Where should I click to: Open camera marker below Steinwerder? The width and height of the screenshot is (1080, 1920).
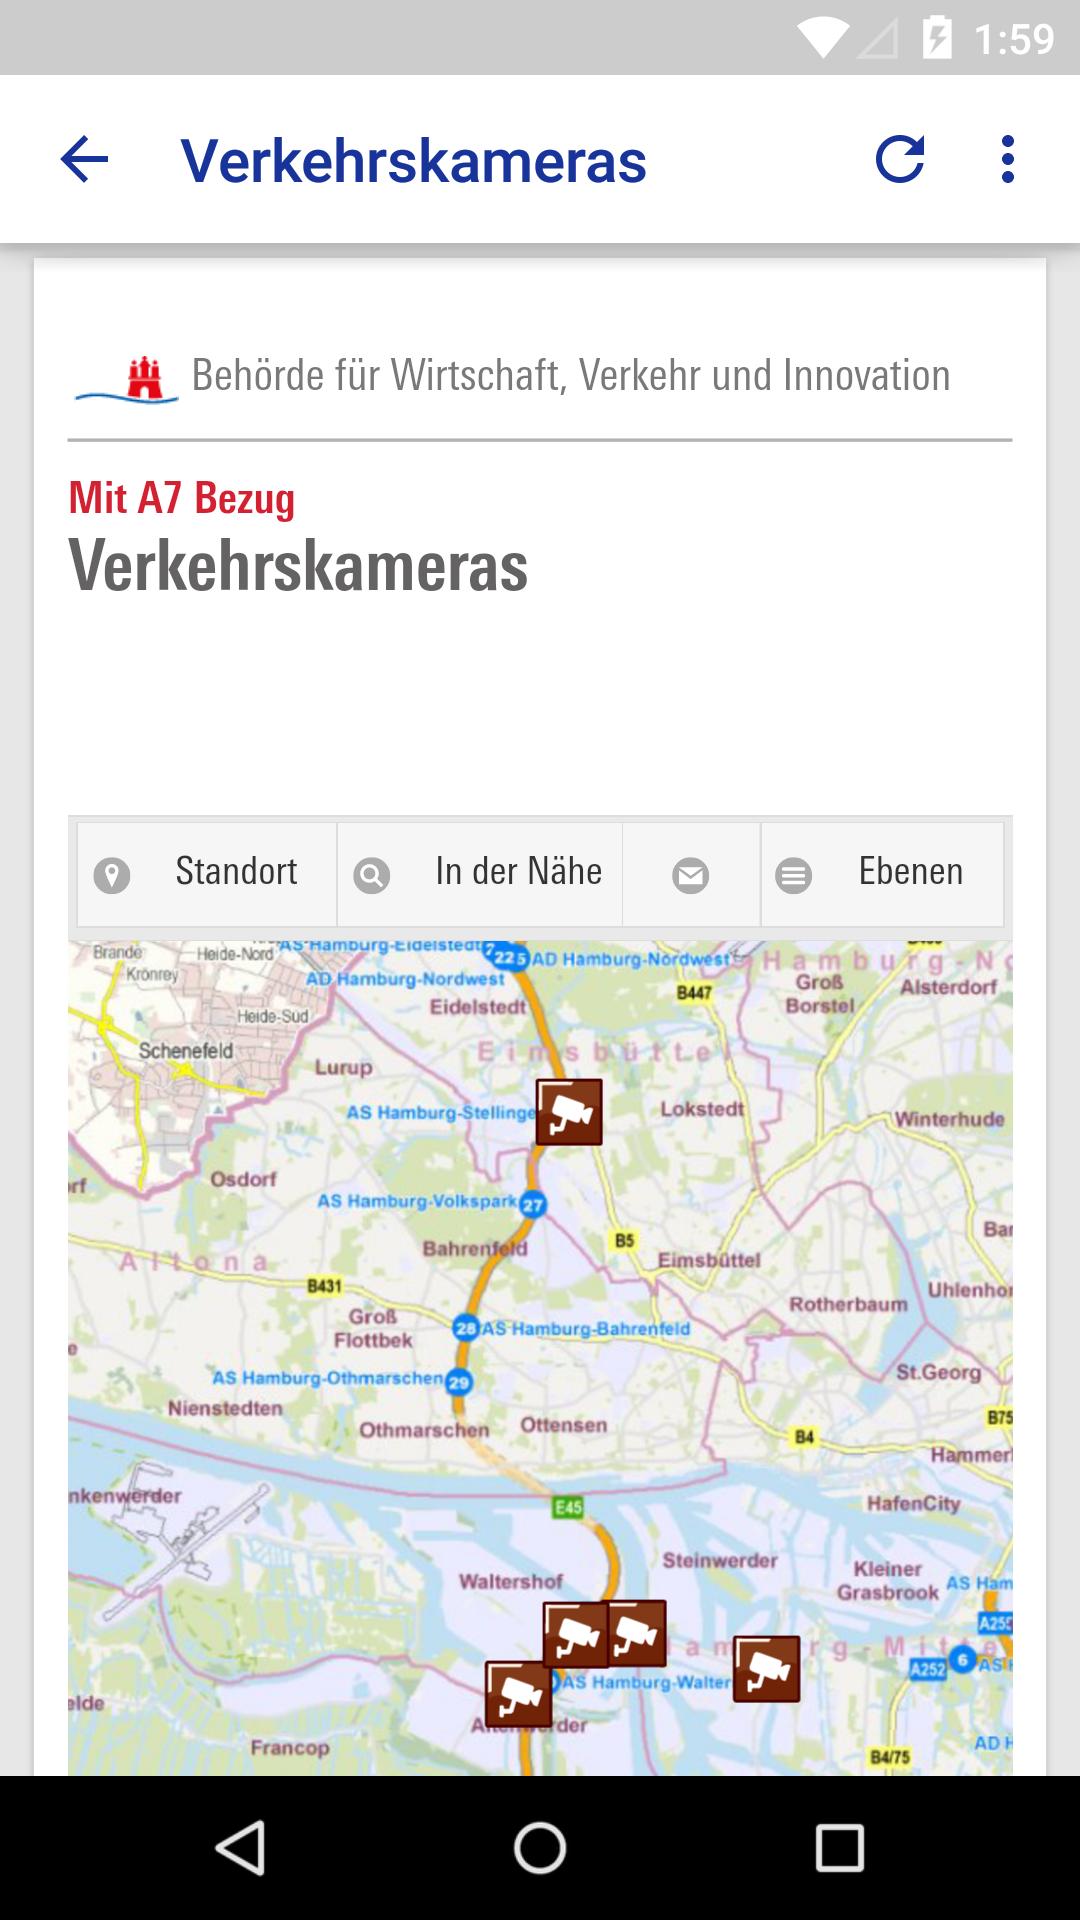767,1669
